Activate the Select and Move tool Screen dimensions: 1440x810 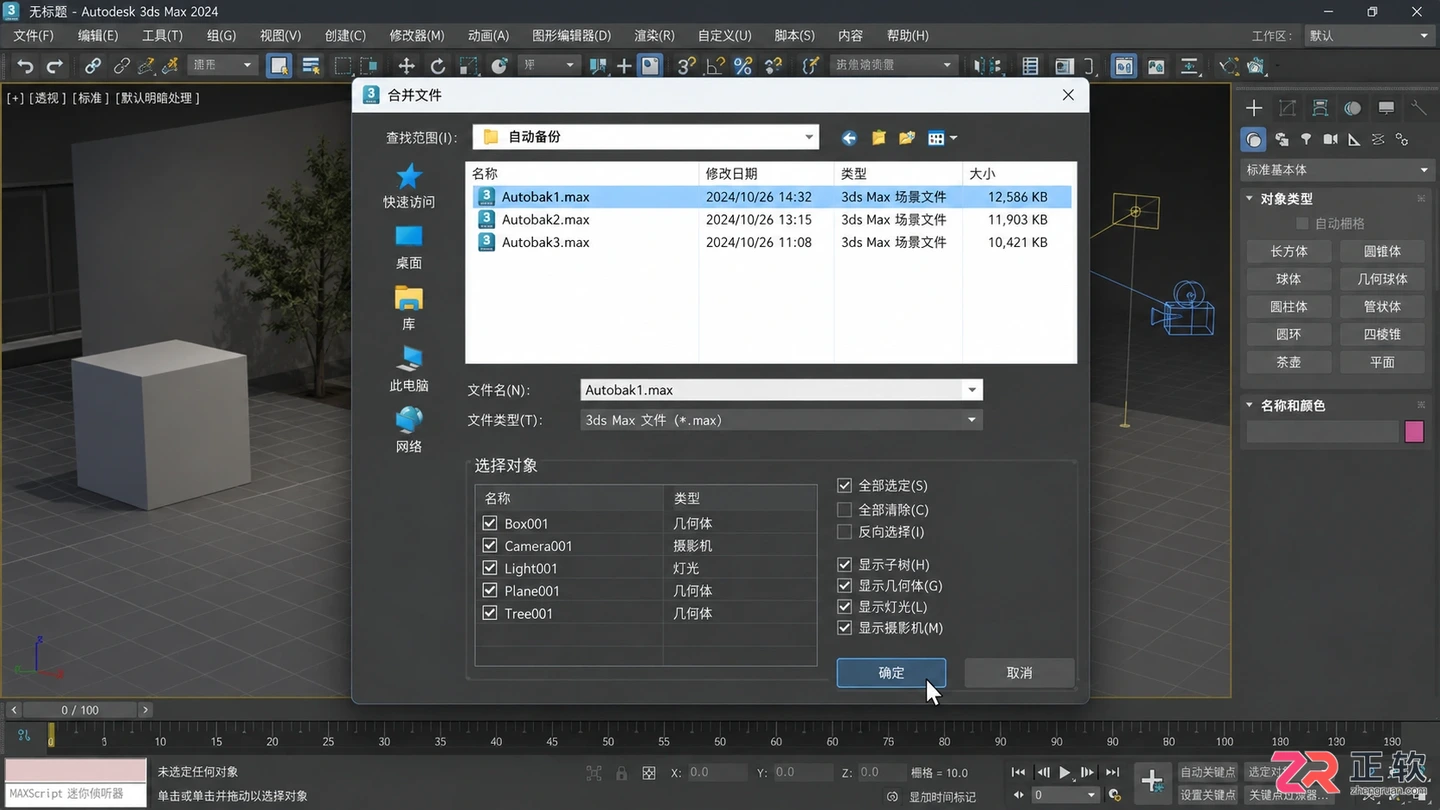tap(406, 66)
